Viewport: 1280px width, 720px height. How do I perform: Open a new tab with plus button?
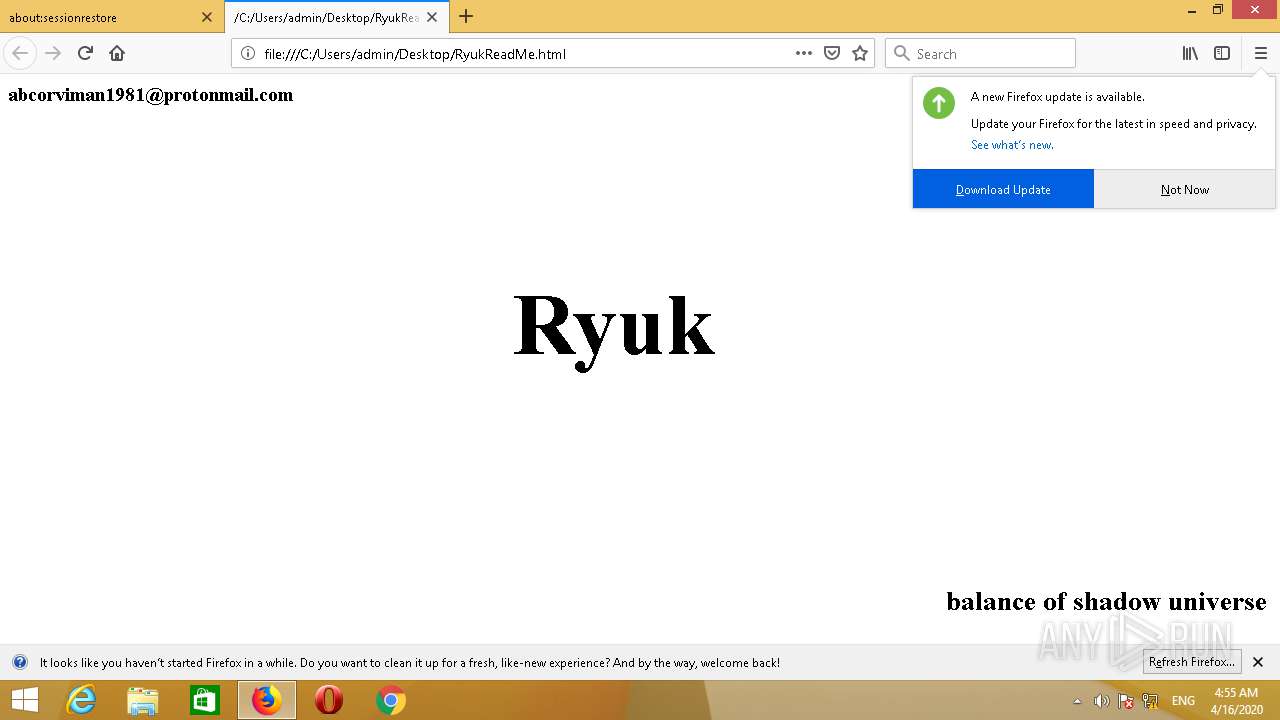coord(466,16)
